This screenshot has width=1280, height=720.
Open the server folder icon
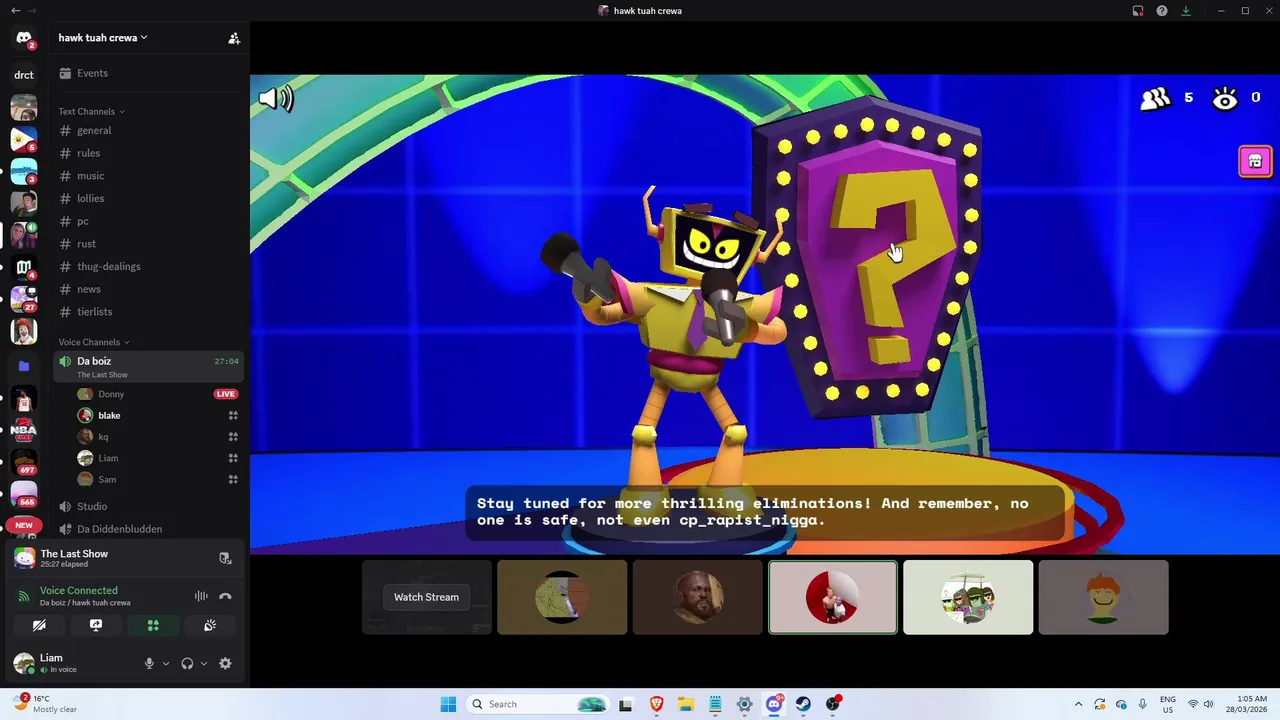pyautogui.click(x=24, y=366)
